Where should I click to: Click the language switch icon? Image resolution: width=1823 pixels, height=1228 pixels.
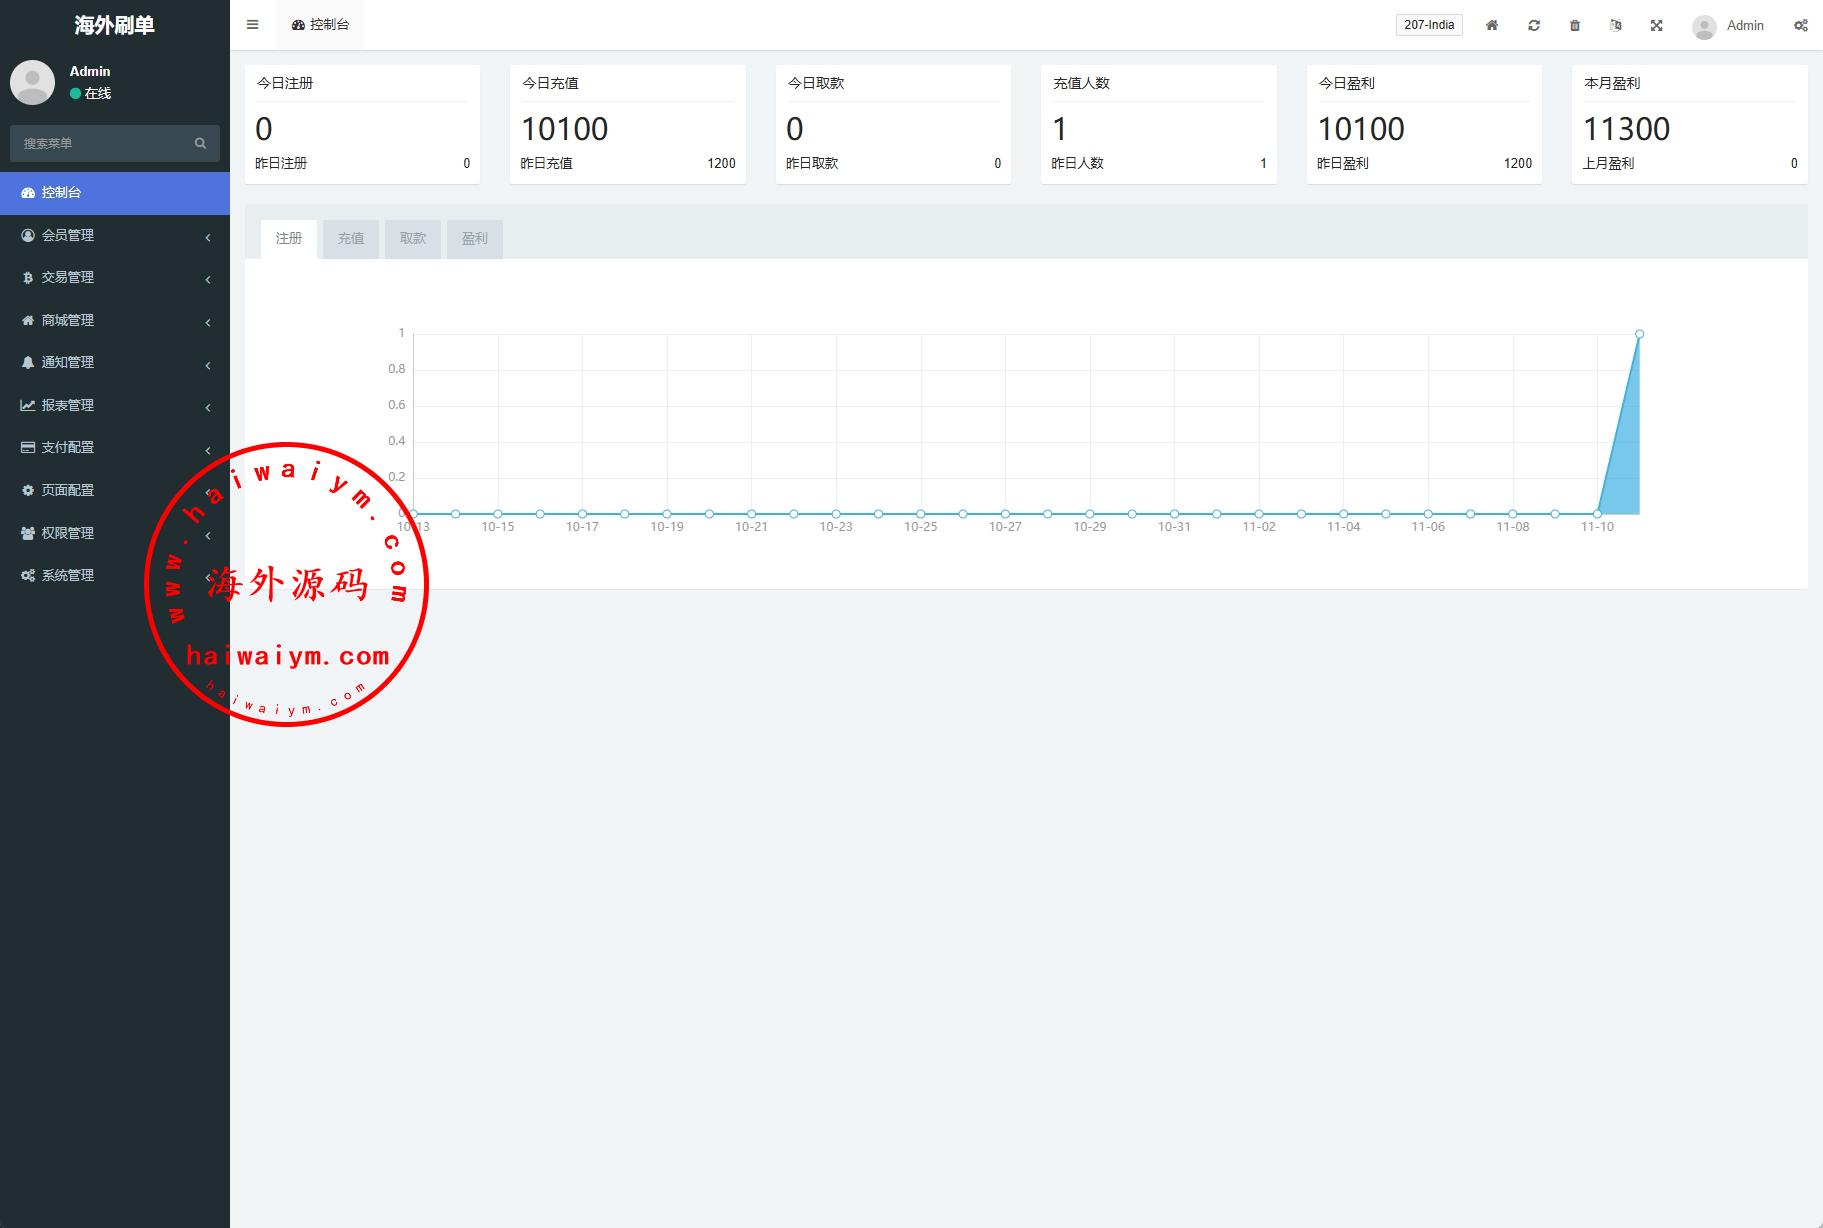point(1615,25)
